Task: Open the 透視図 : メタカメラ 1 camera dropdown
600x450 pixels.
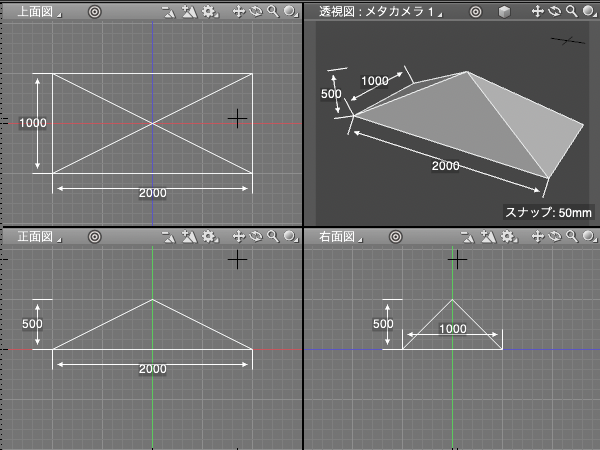Action: click(x=380, y=12)
